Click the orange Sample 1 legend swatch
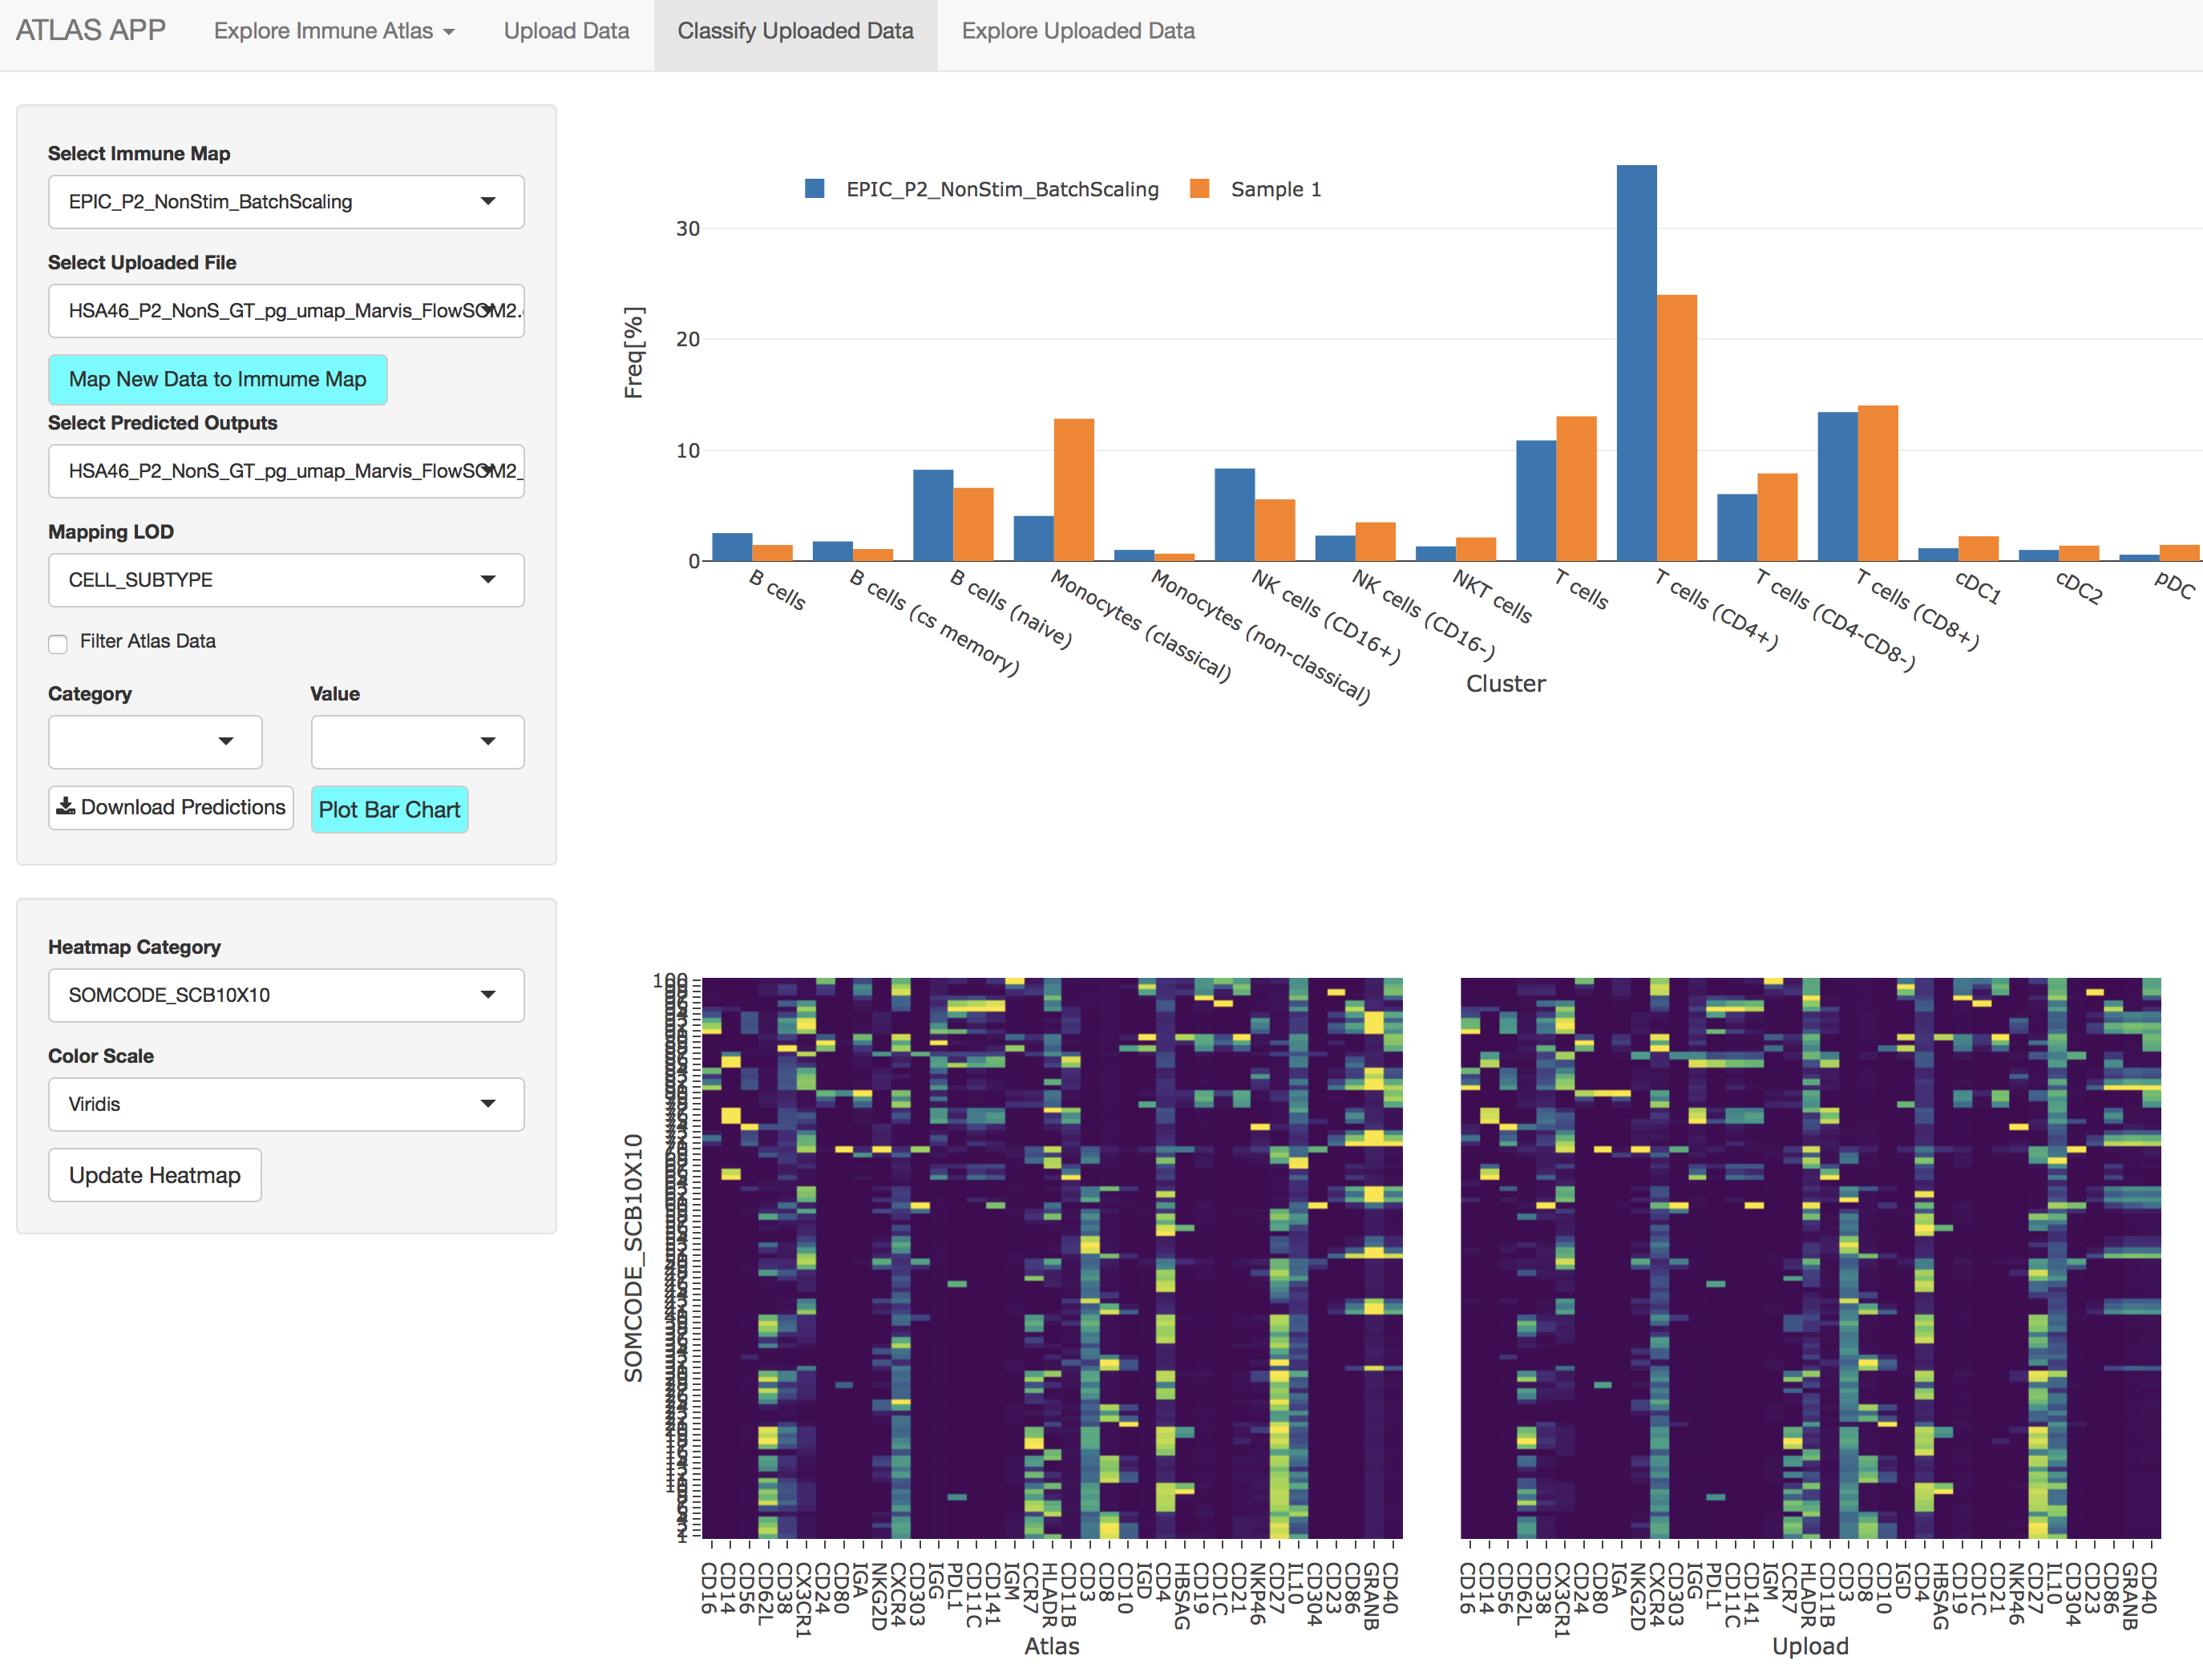This screenshot has height=1680, width=2203. coord(1200,189)
